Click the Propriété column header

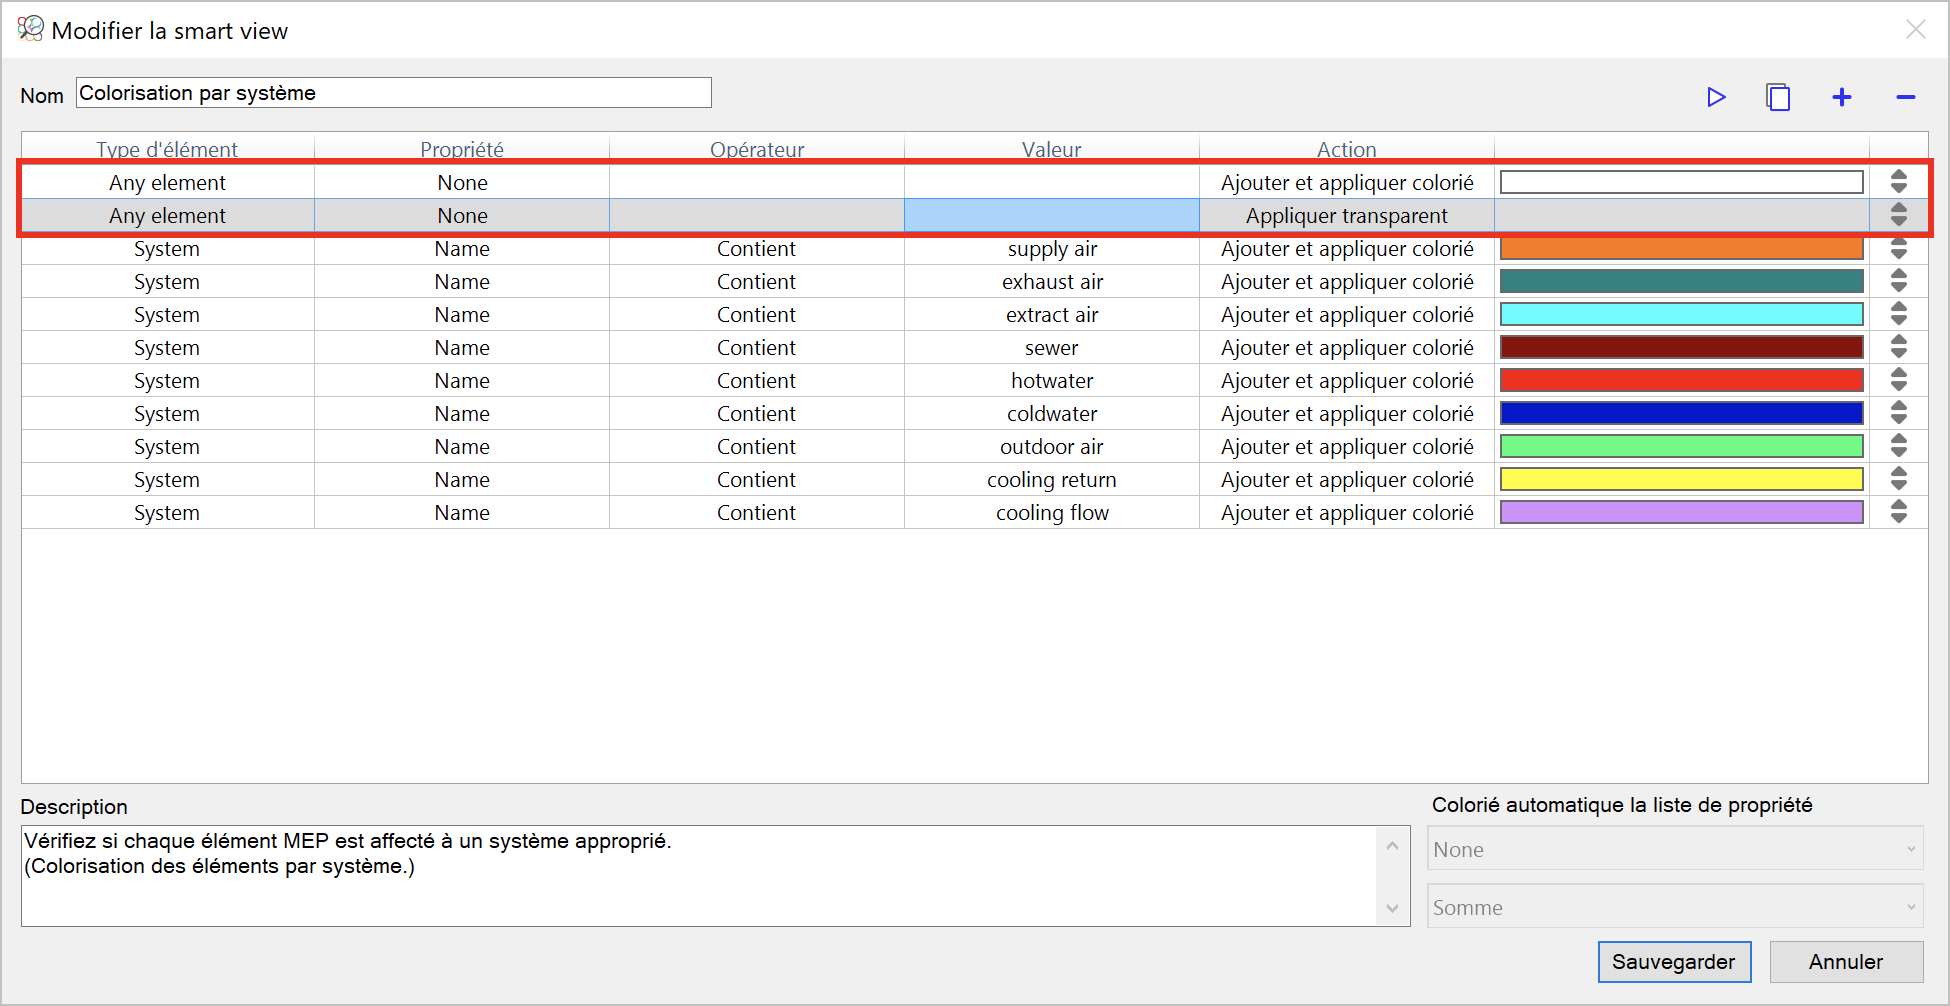(462, 149)
